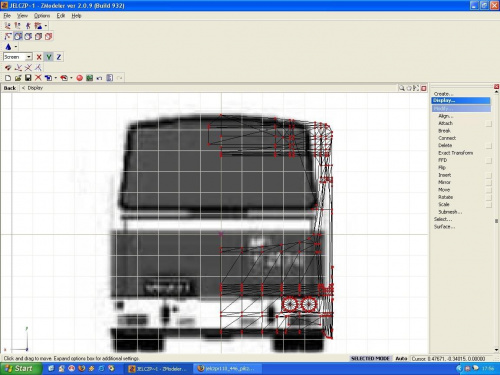The image size is (500, 375).
Task: Expand the Create... command group
Action: [443, 94]
